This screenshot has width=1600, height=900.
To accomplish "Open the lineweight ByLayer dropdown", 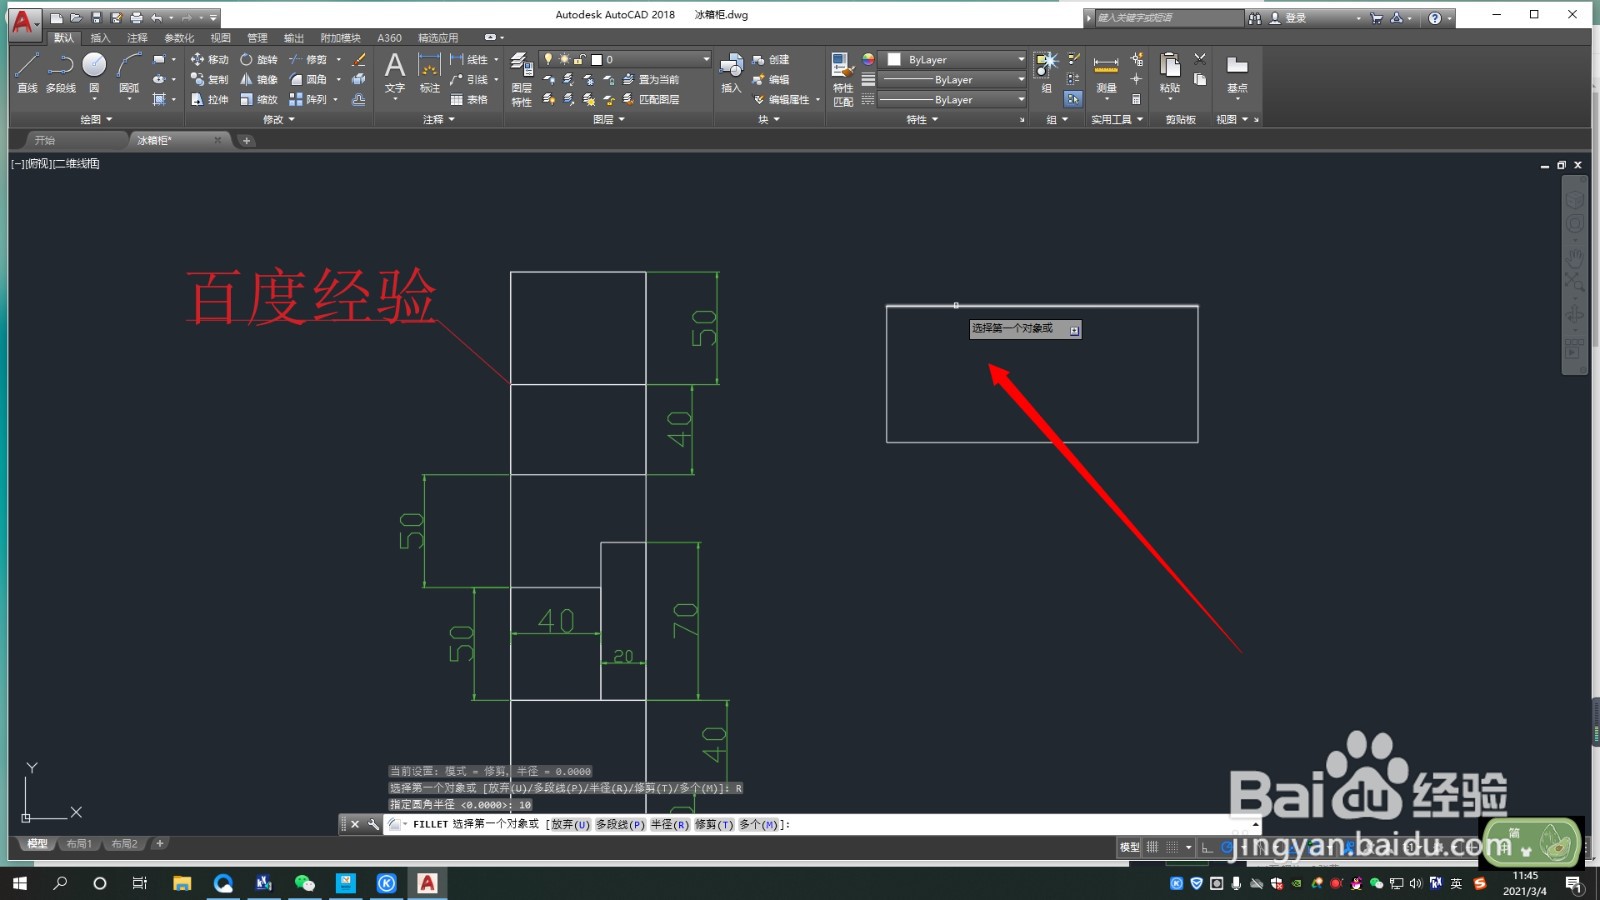I will [x=952, y=80].
